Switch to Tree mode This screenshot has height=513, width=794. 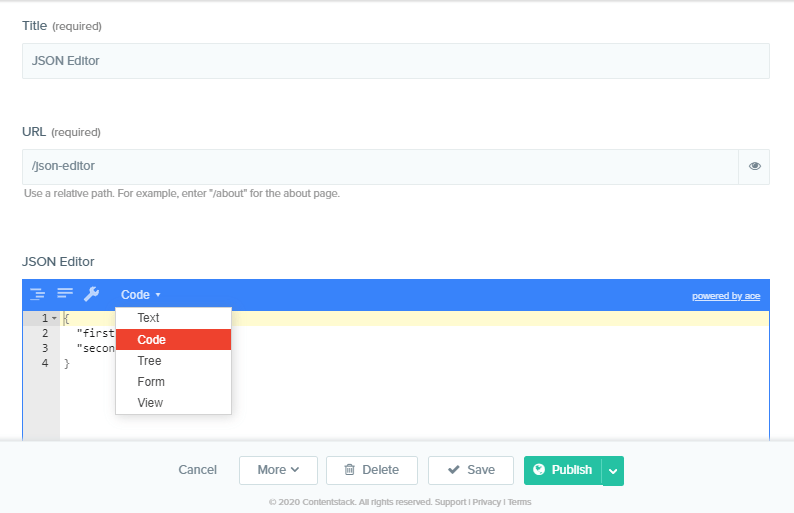173,361
